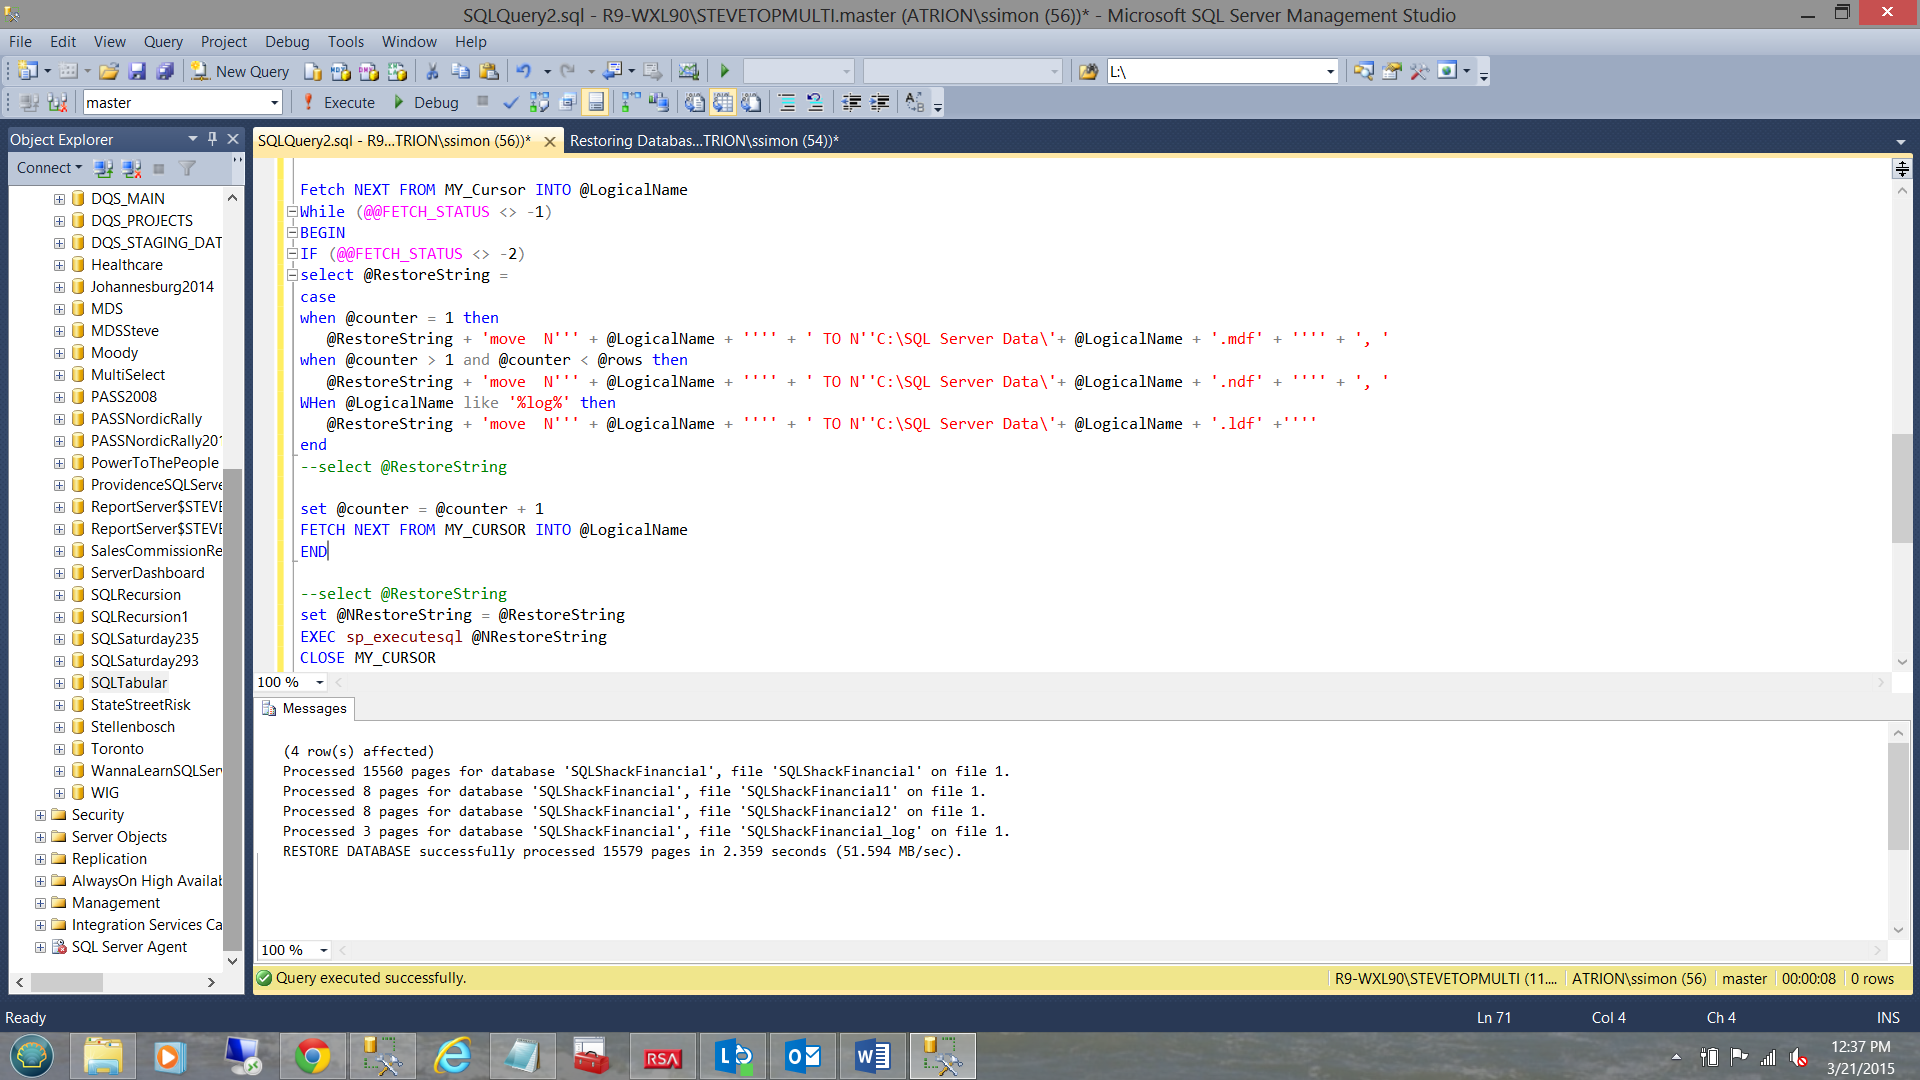This screenshot has width=1920, height=1080.
Task: Click the Undo arrow icon
Action: pyautogui.click(x=523, y=71)
